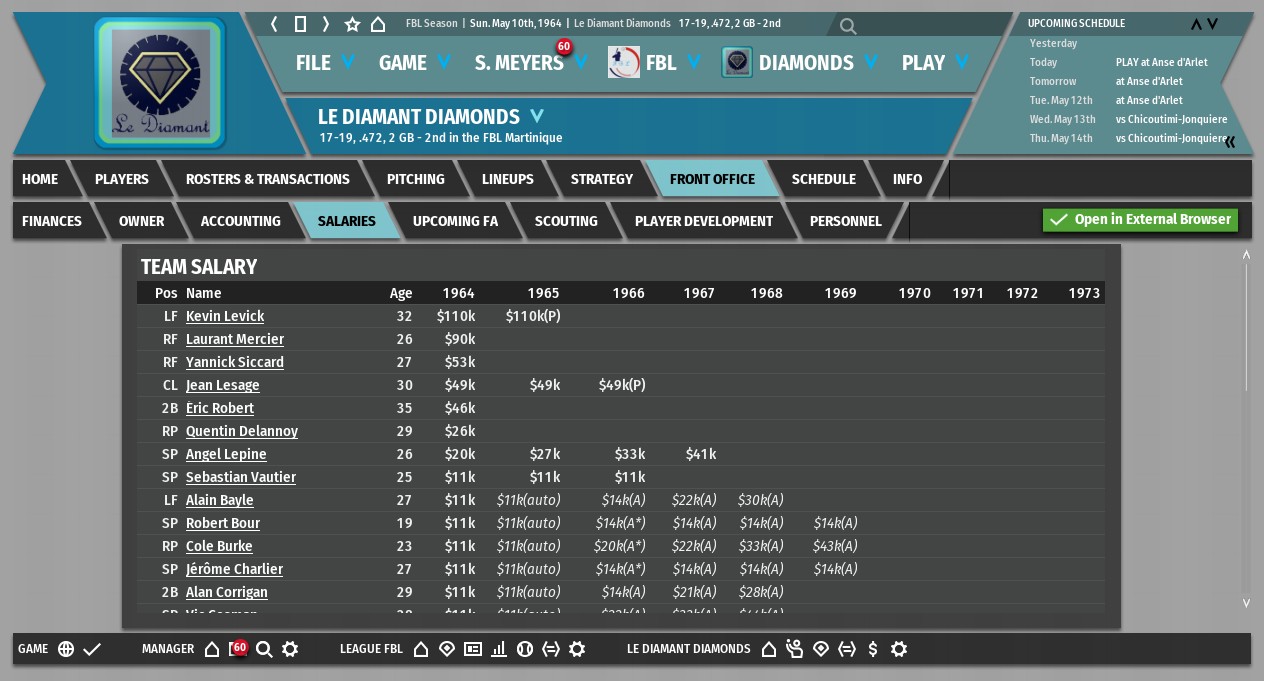
Task: Click the checkmark icon in Game toolbar
Action: point(92,649)
